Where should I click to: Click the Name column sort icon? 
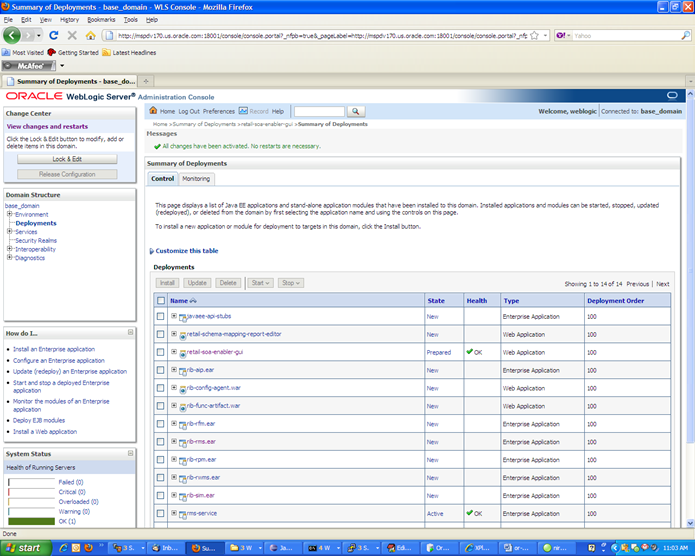193,301
